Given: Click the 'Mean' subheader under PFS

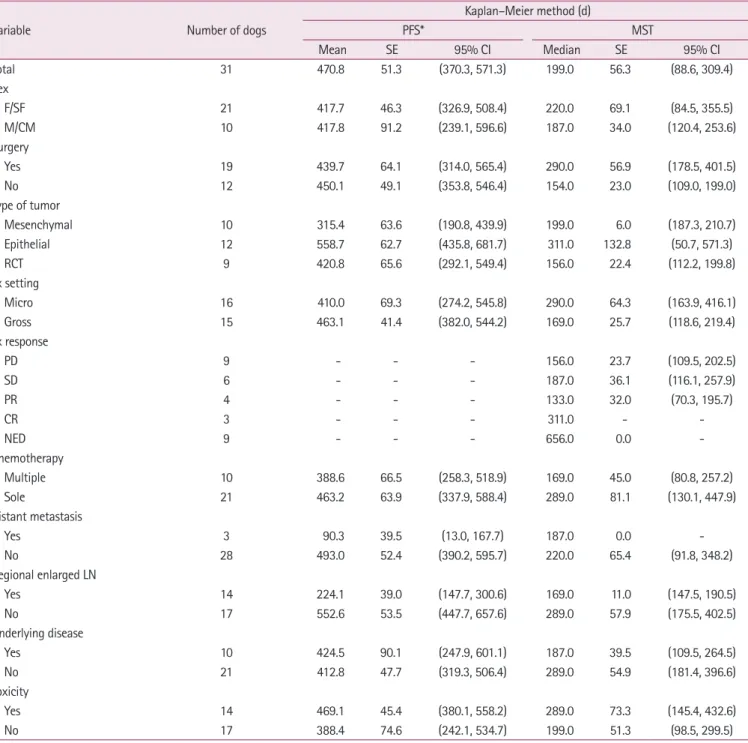Looking at the screenshot, I should click(332, 50).
